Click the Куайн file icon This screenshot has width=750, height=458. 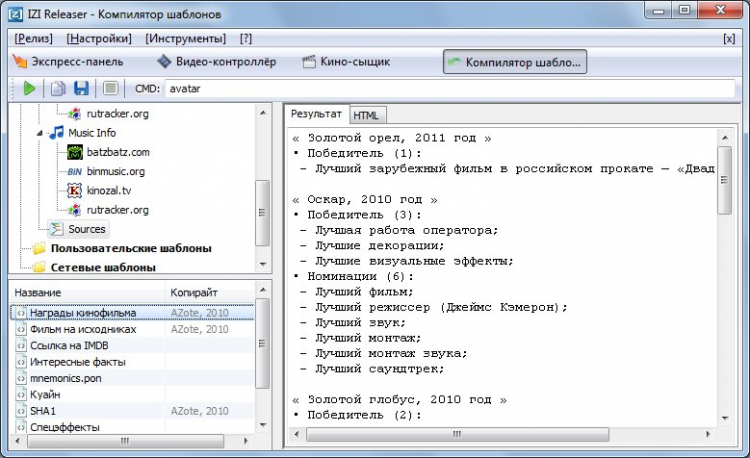click(x=21, y=394)
